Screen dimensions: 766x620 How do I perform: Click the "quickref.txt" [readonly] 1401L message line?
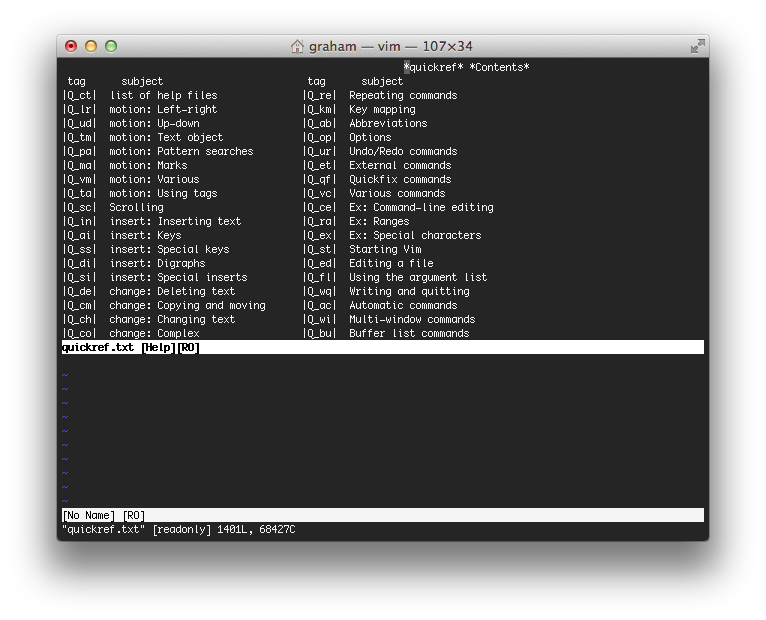click(179, 530)
